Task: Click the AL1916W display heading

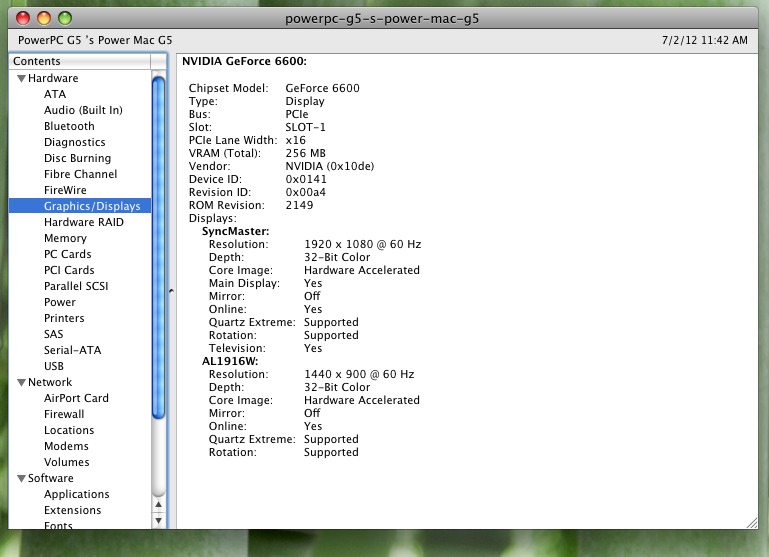Action: 230,361
